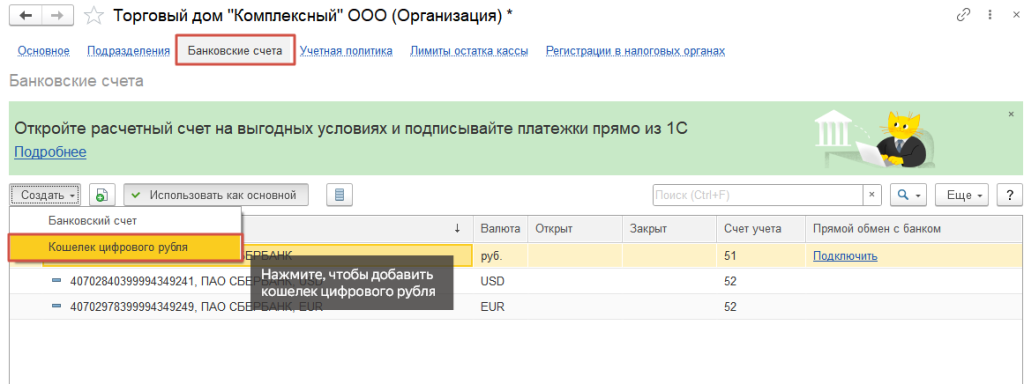Open the Учетная политика tab

coord(346,51)
